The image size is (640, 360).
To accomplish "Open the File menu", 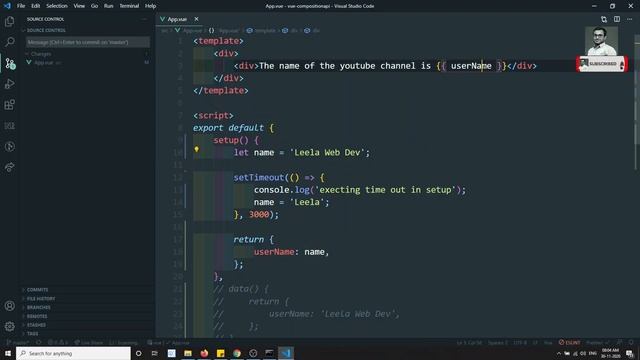I will tap(21, 6).
